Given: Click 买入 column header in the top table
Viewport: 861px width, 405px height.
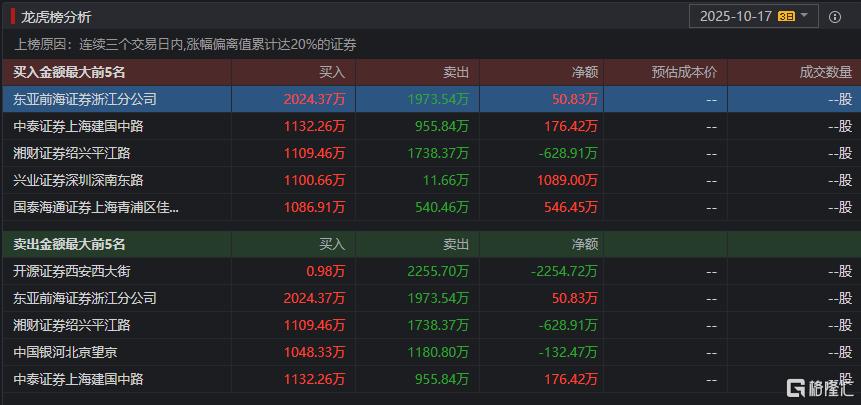Looking at the screenshot, I should 331,72.
